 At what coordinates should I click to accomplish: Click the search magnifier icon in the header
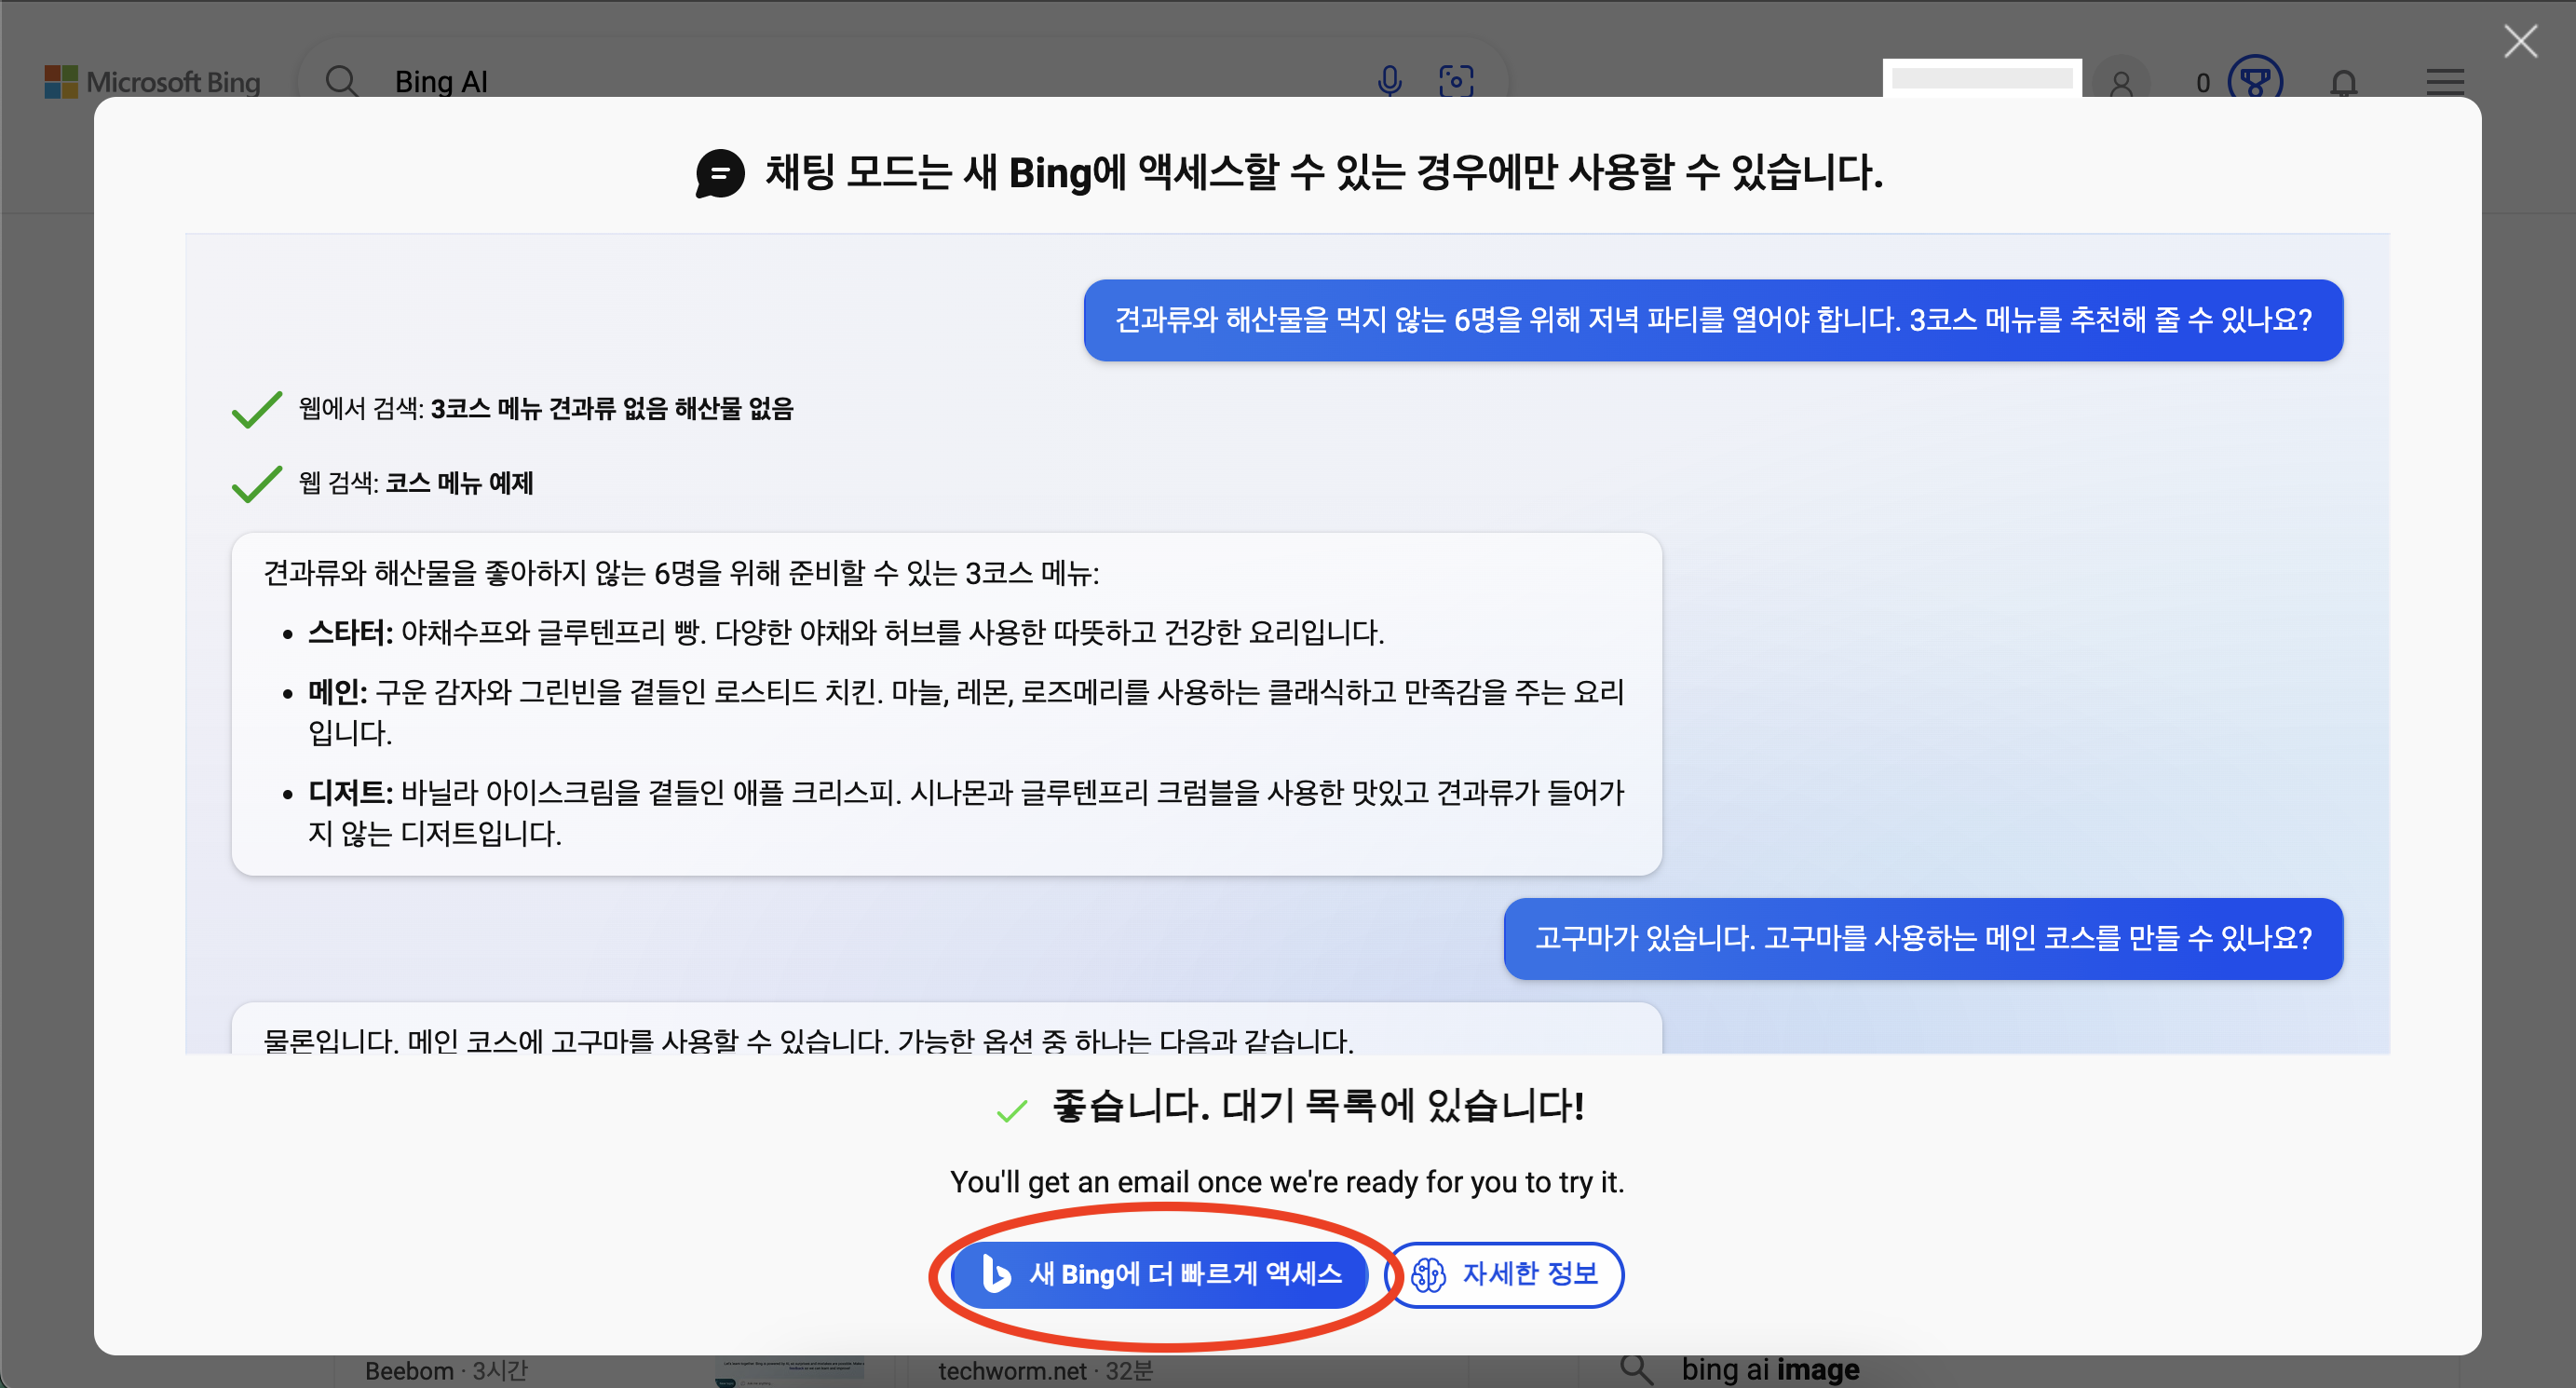pos(341,81)
